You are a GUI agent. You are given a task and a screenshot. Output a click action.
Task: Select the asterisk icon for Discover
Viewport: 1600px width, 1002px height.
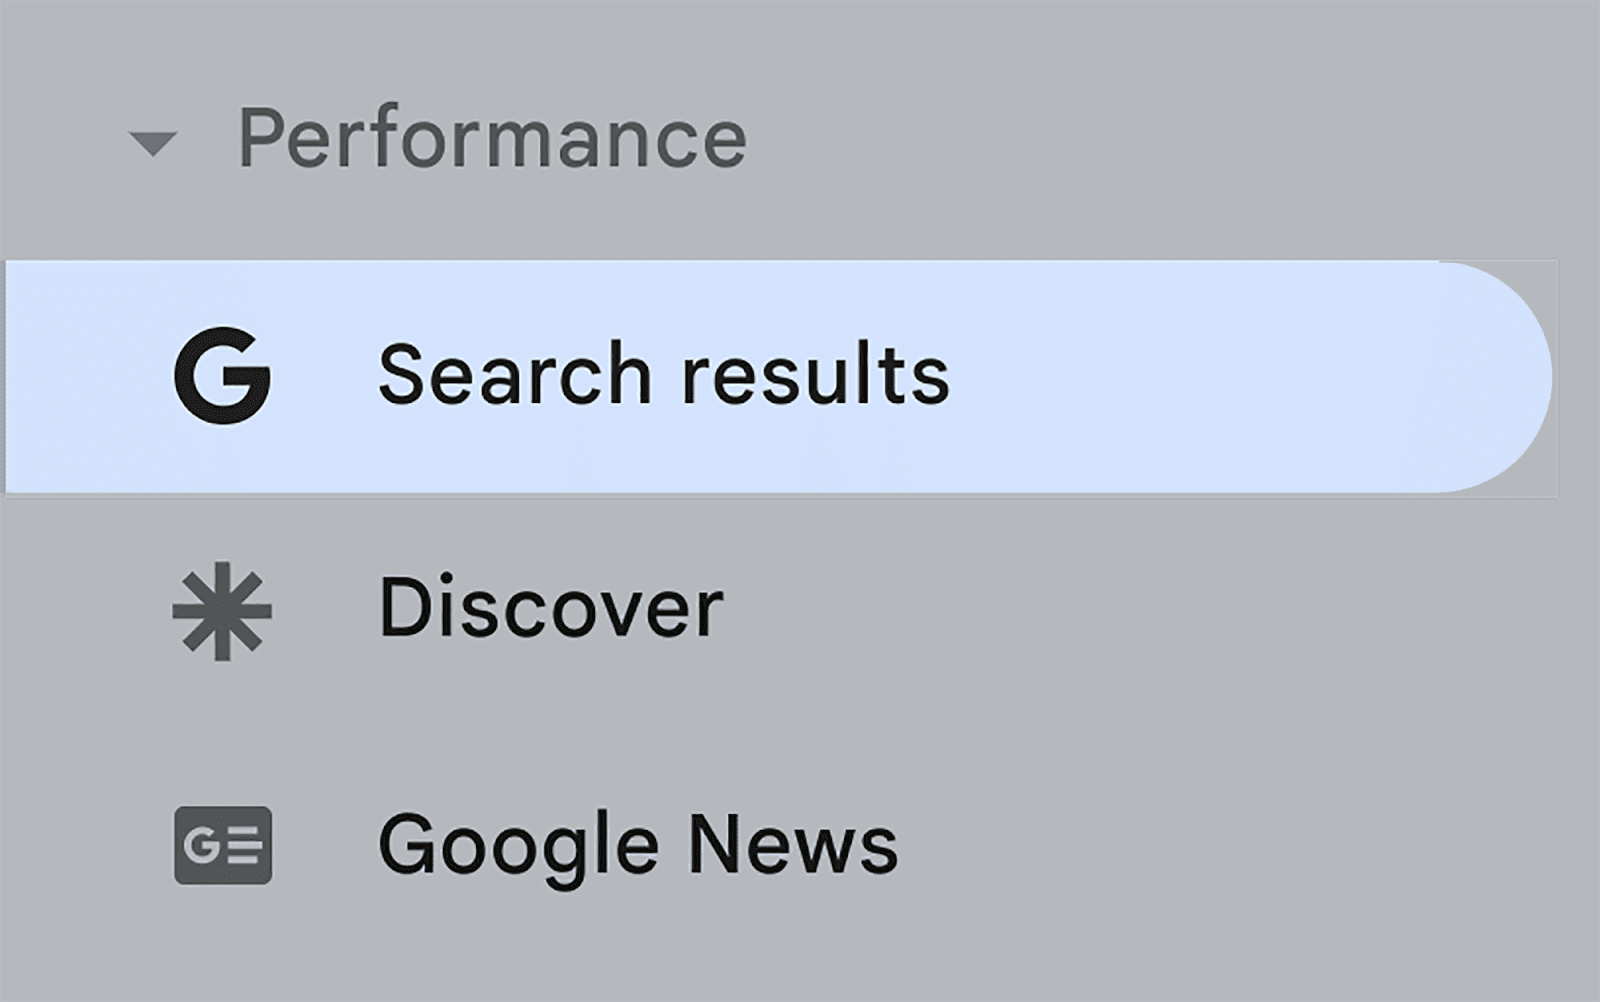coord(222,608)
